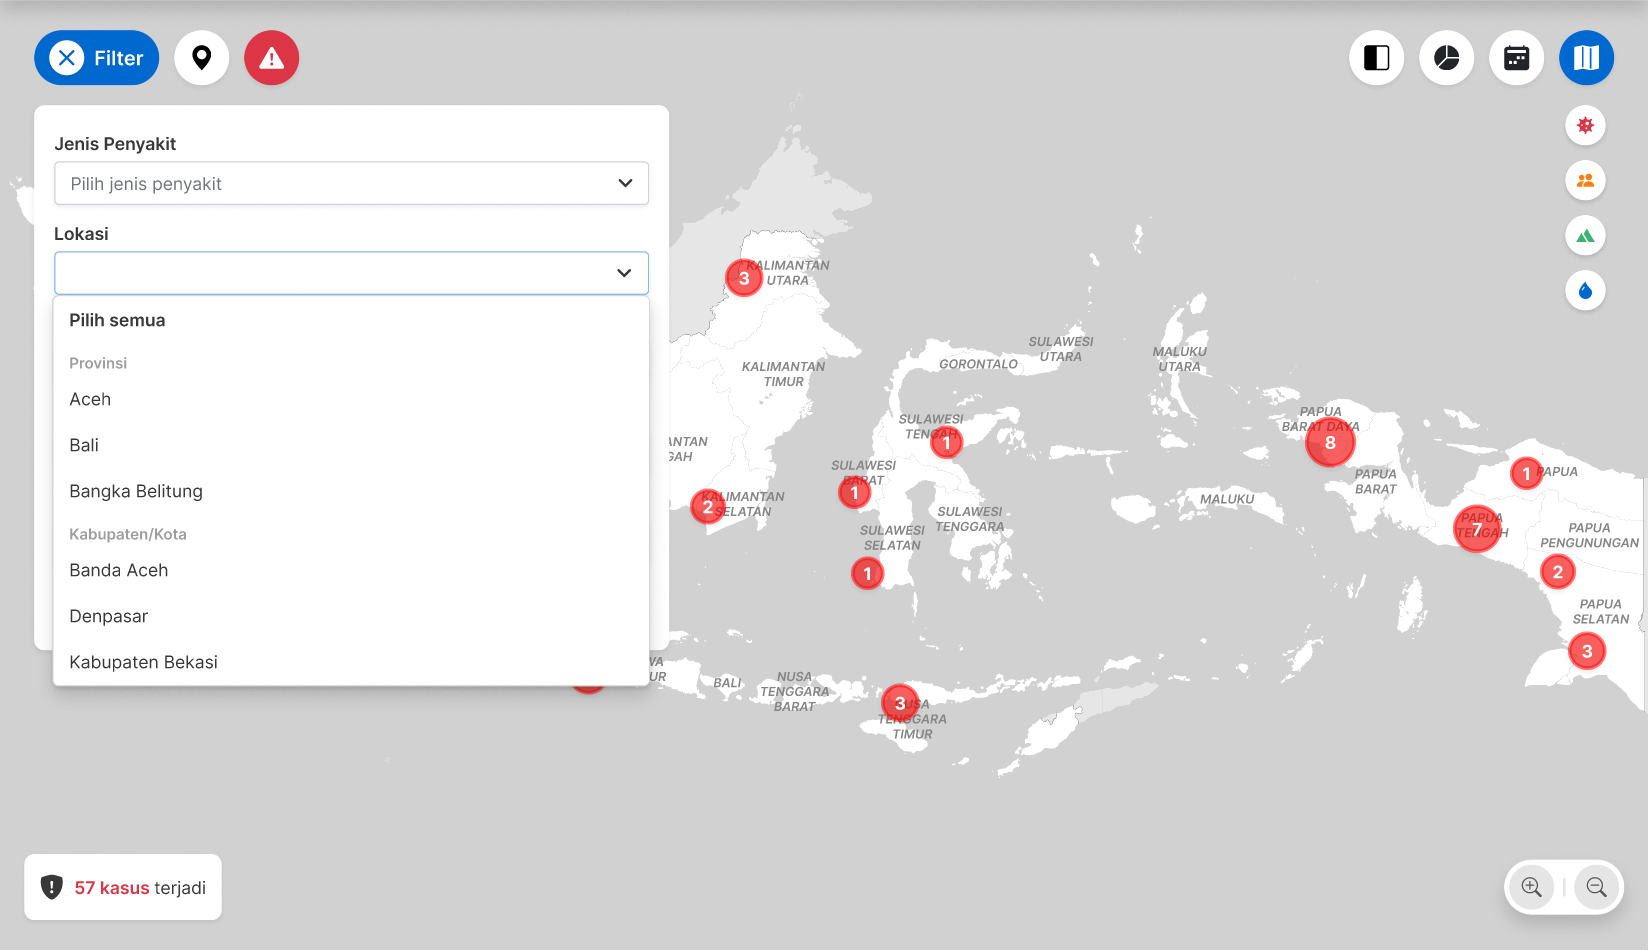Viewport: 1648px width, 950px height.
Task: Collapse the Lokasi dropdown chevron
Action: (624, 273)
